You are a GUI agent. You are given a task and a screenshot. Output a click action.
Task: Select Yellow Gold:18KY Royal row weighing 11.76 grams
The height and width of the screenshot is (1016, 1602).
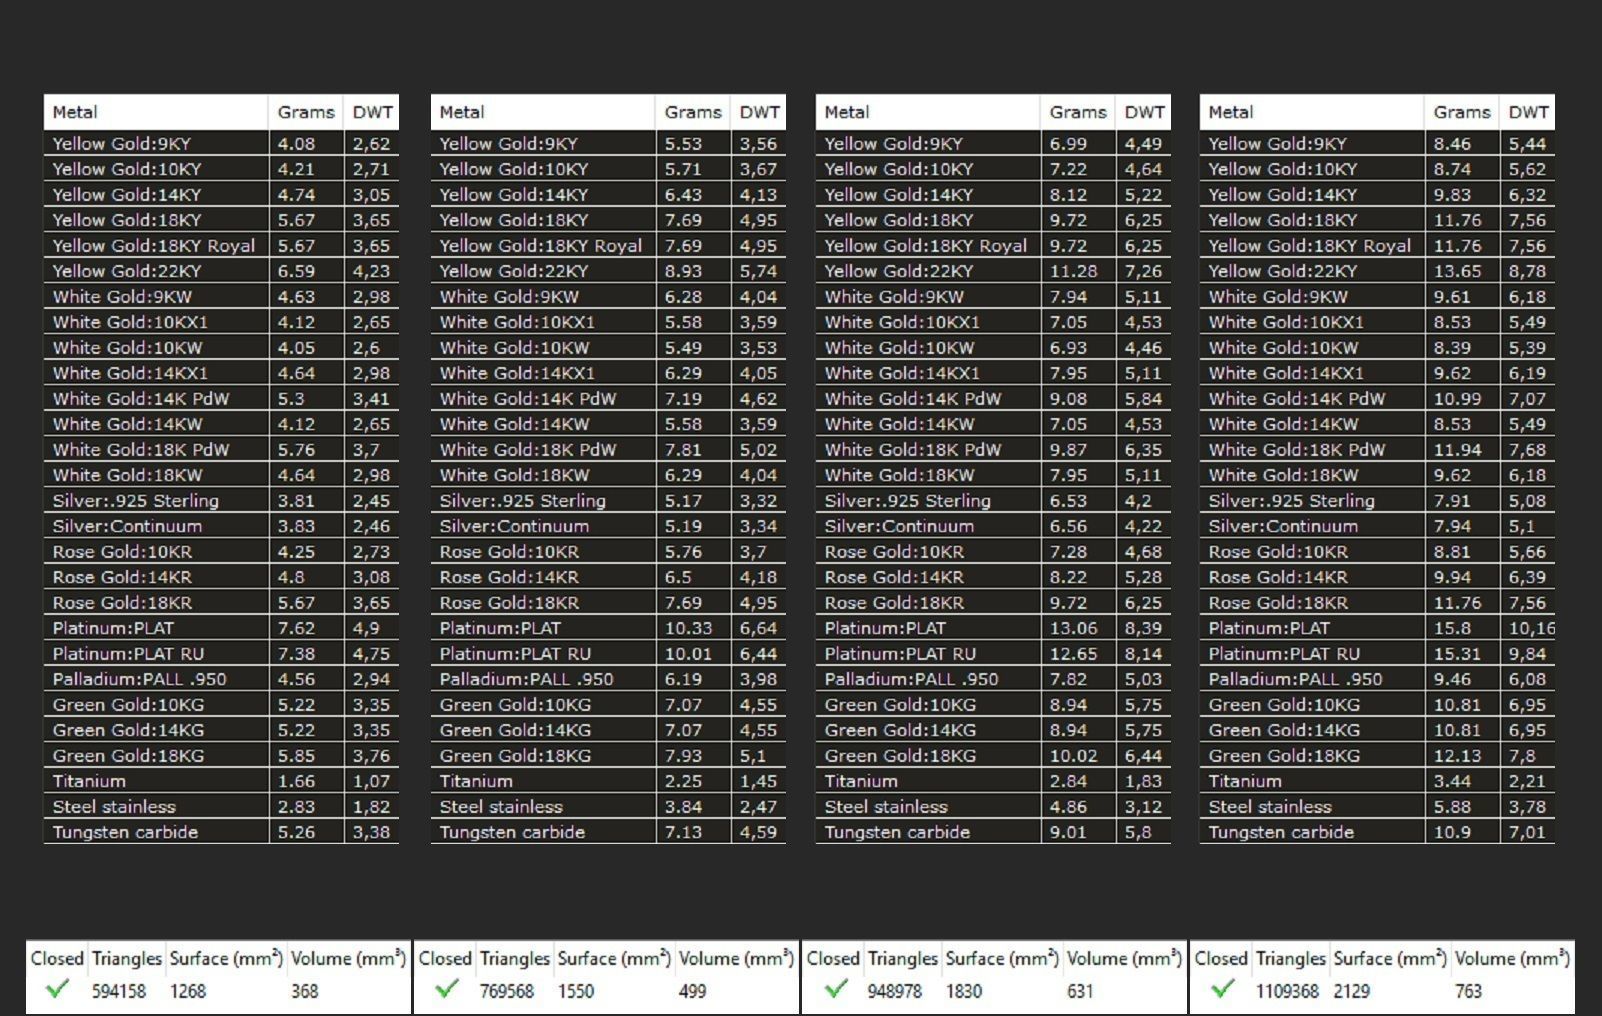click(1377, 245)
